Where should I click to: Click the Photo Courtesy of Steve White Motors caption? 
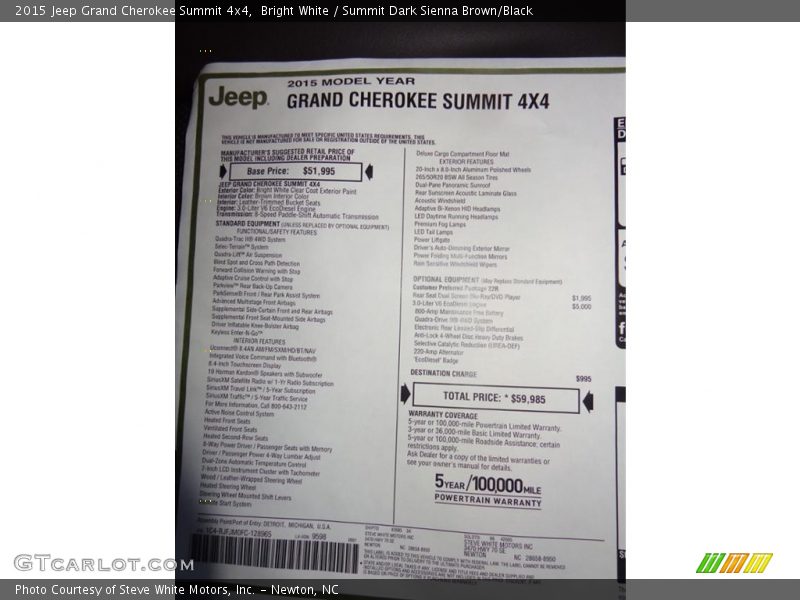pyautogui.click(x=177, y=590)
